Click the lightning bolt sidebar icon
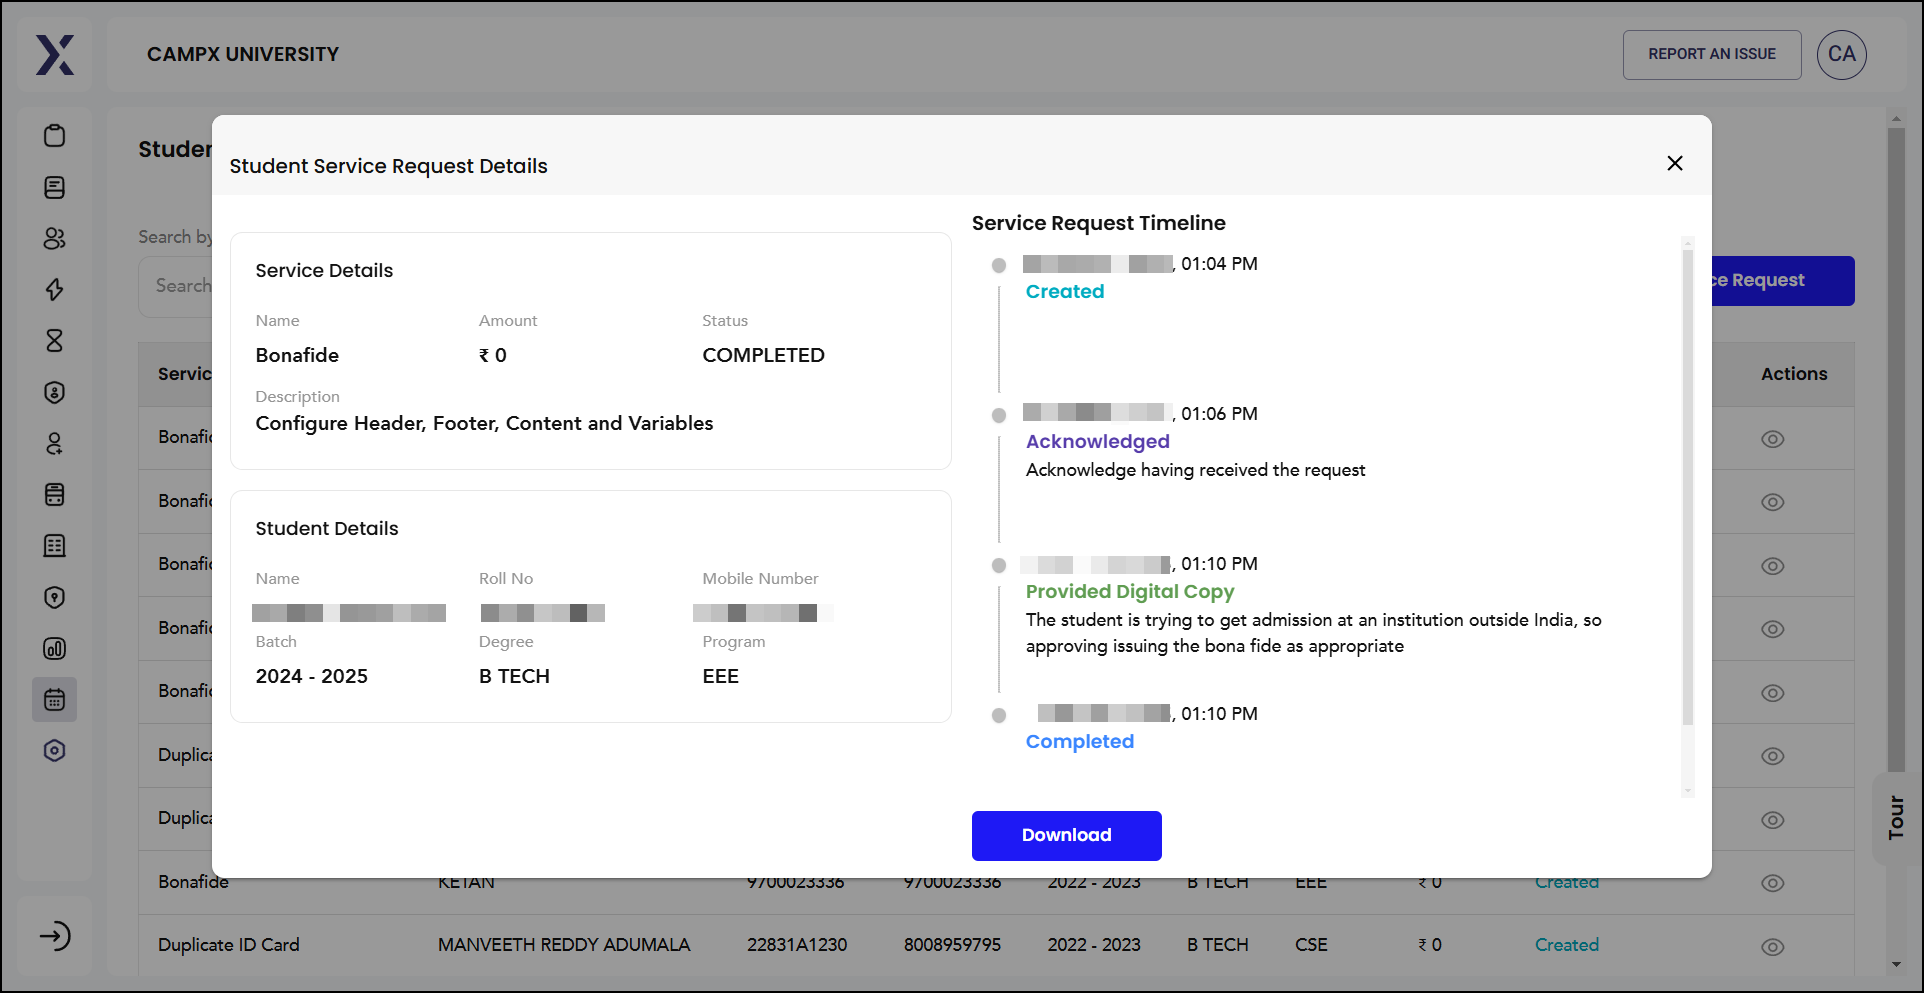The height and width of the screenshot is (993, 1924). tap(55, 290)
